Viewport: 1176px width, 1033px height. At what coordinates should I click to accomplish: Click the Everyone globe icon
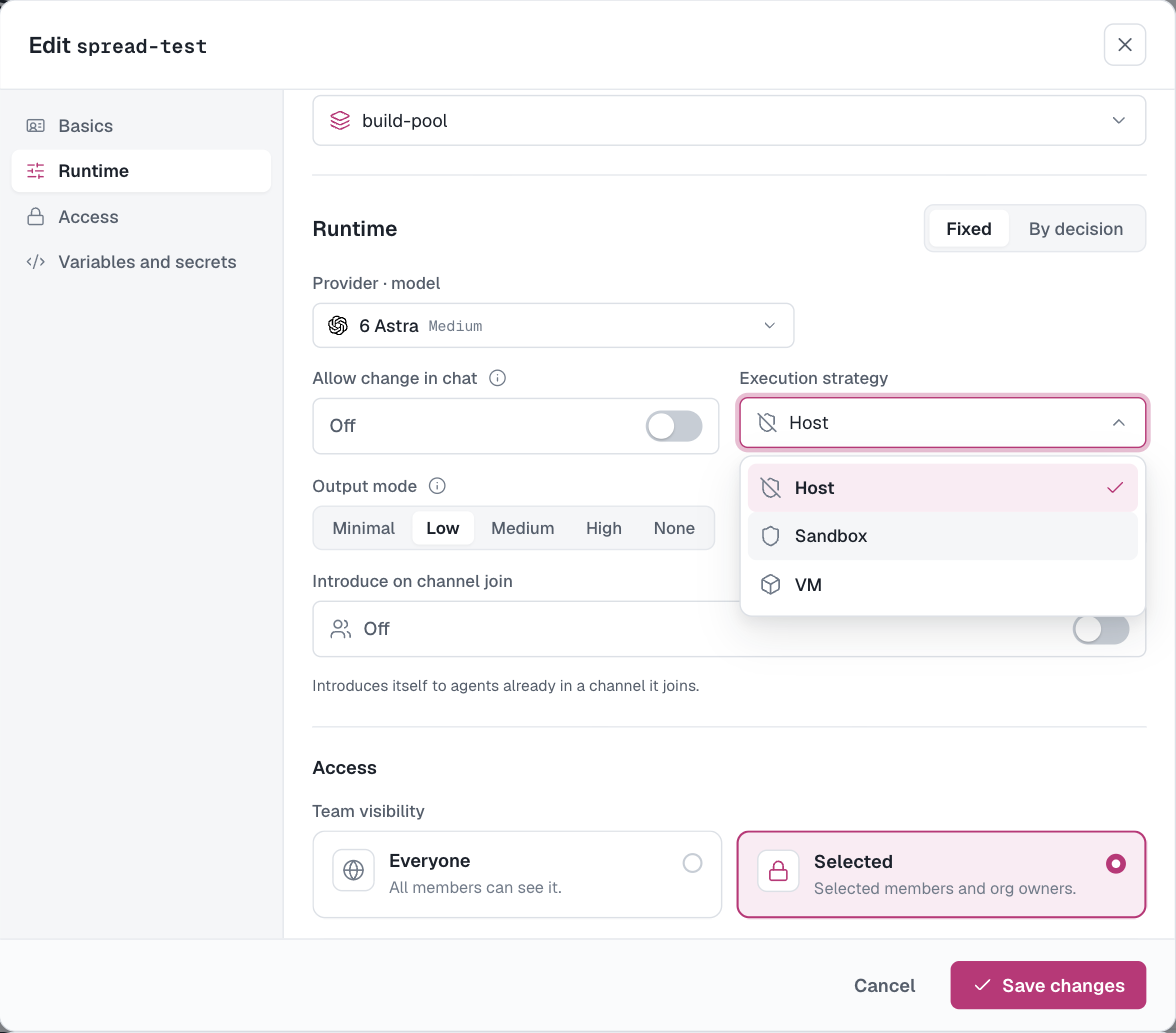(x=353, y=870)
